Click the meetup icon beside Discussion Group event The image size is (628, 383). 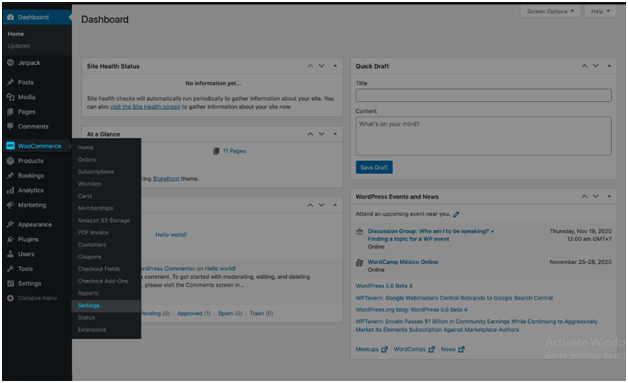click(x=360, y=232)
